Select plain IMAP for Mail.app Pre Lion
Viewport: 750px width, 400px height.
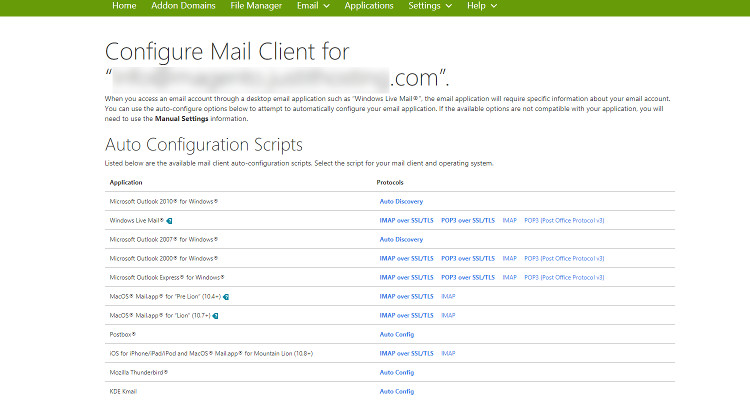point(448,297)
